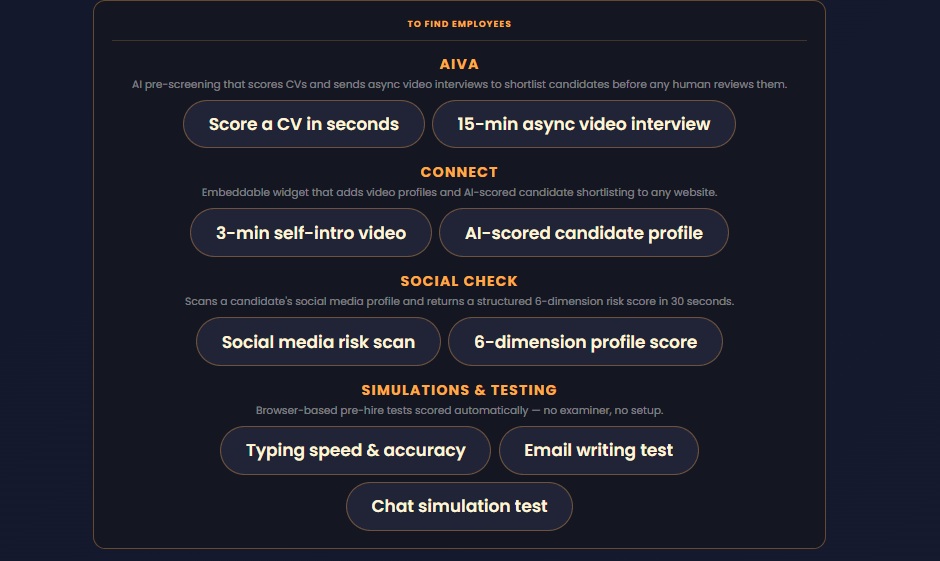940x561 pixels.
Task: Start the Typing speed & accuracy test
Action: [x=355, y=450]
